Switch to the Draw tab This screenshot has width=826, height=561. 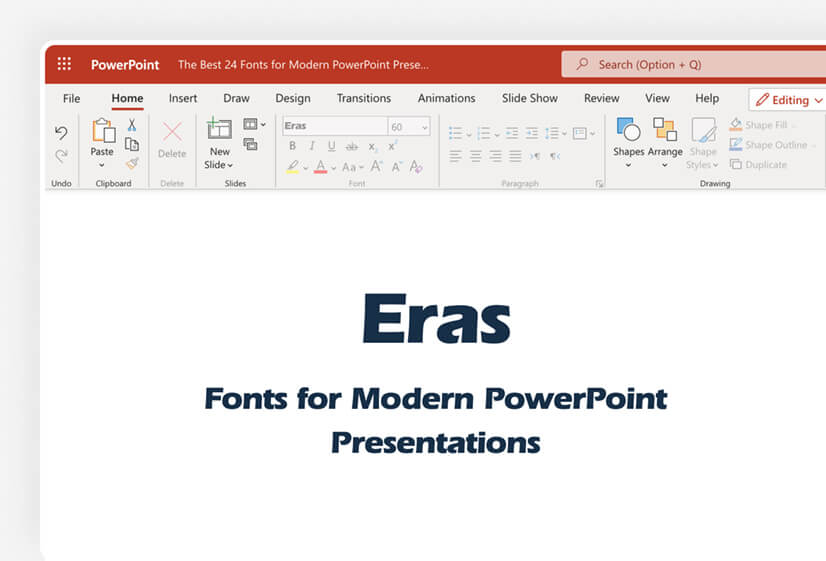(236, 99)
